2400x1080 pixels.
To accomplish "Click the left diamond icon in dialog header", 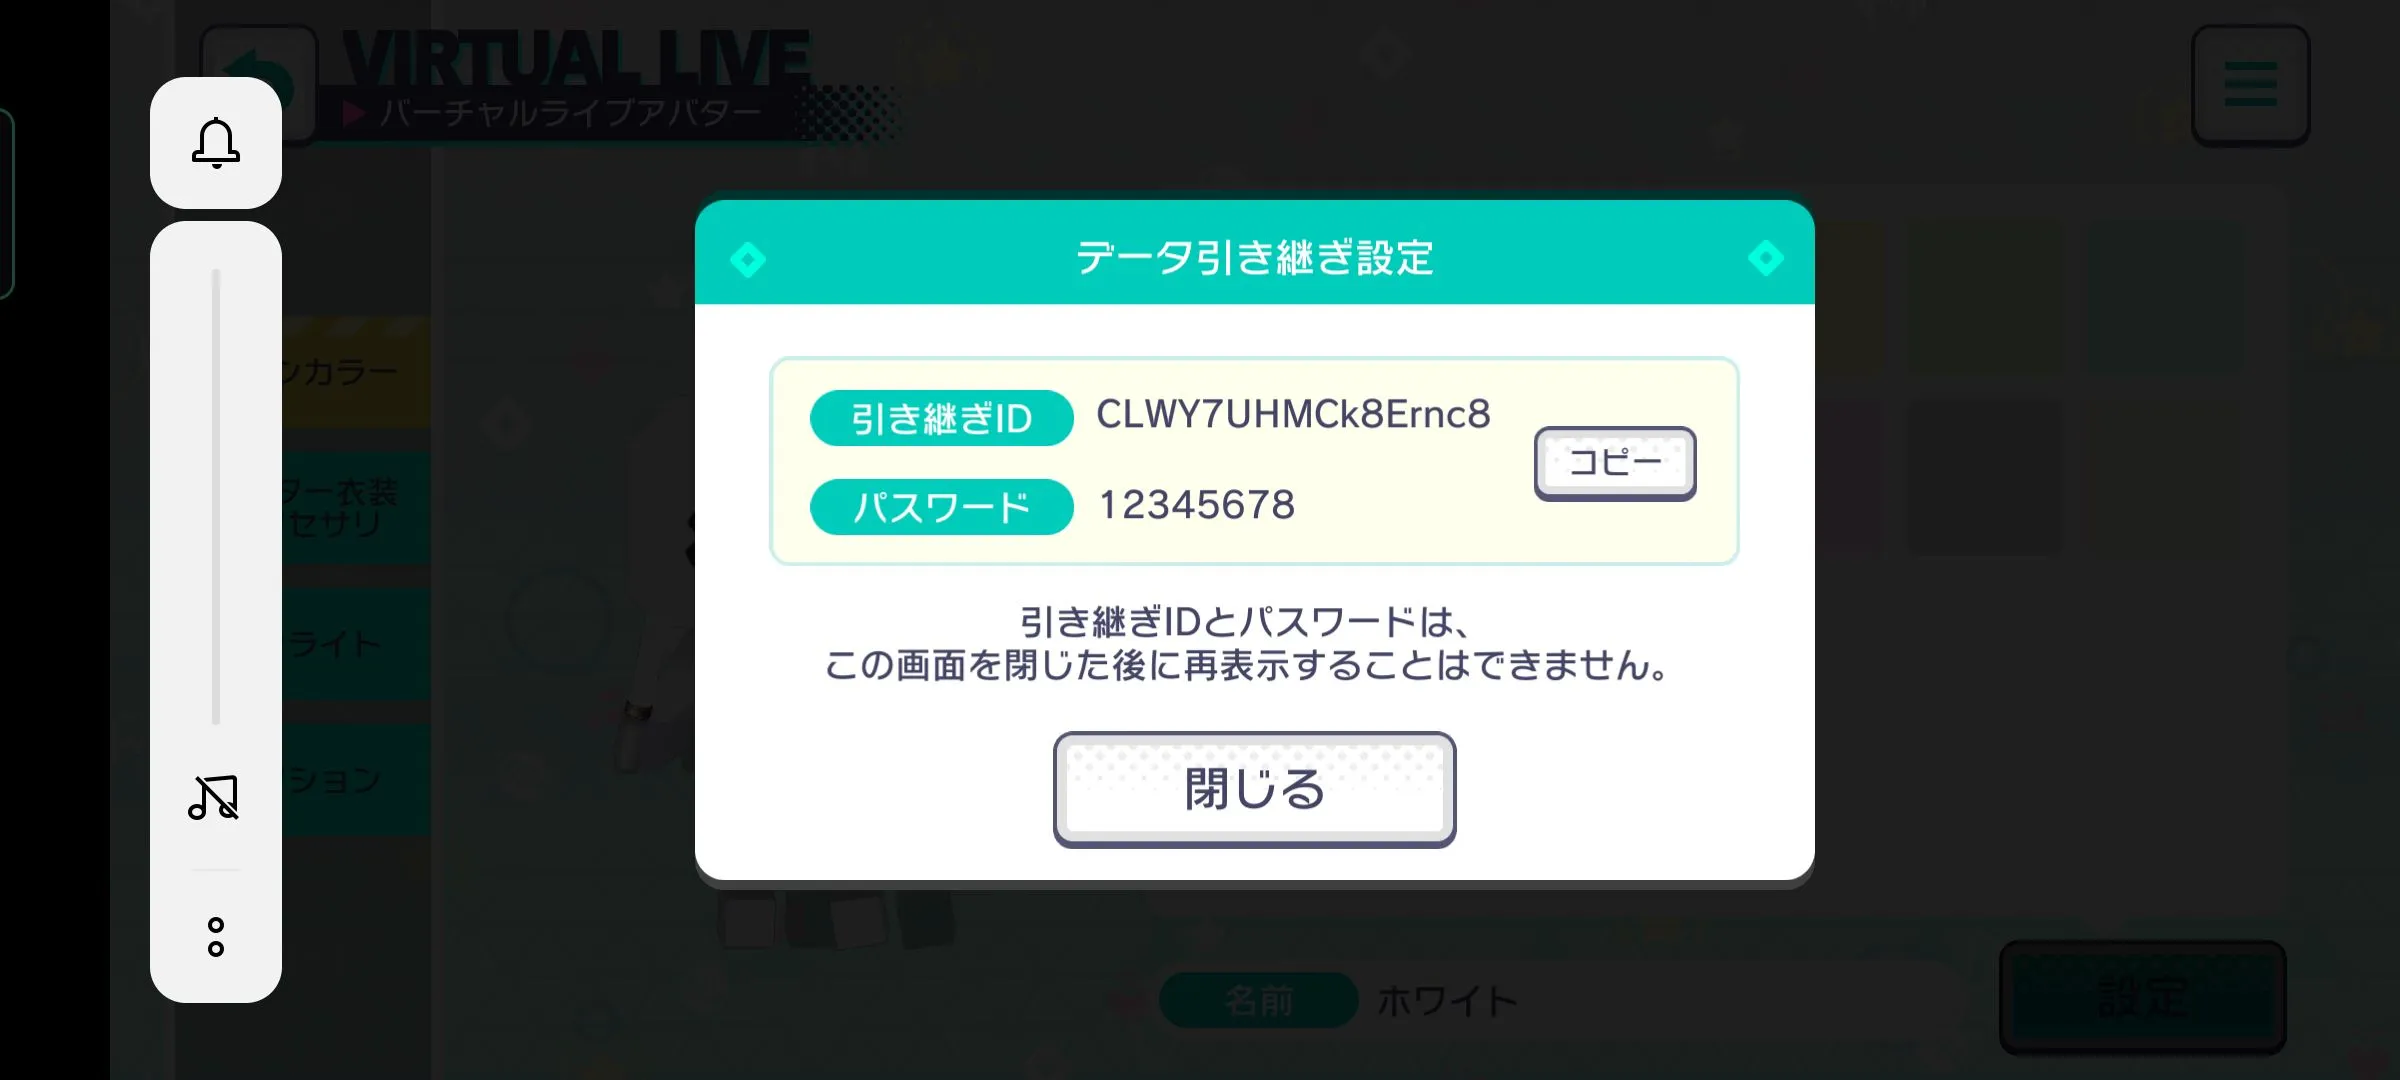I will 748,259.
